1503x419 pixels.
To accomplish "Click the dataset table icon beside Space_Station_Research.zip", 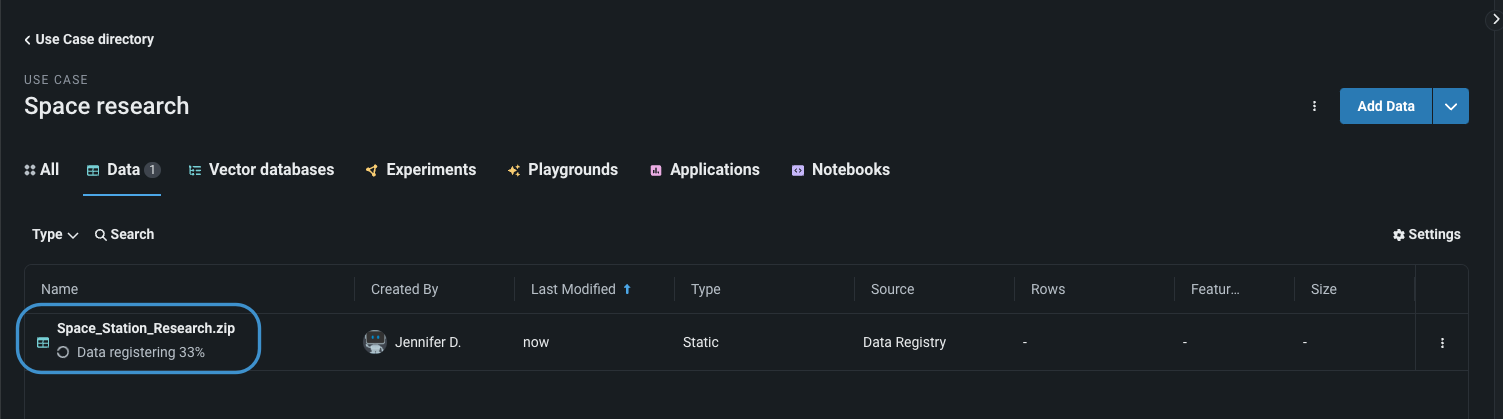I will pyautogui.click(x=43, y=342).
